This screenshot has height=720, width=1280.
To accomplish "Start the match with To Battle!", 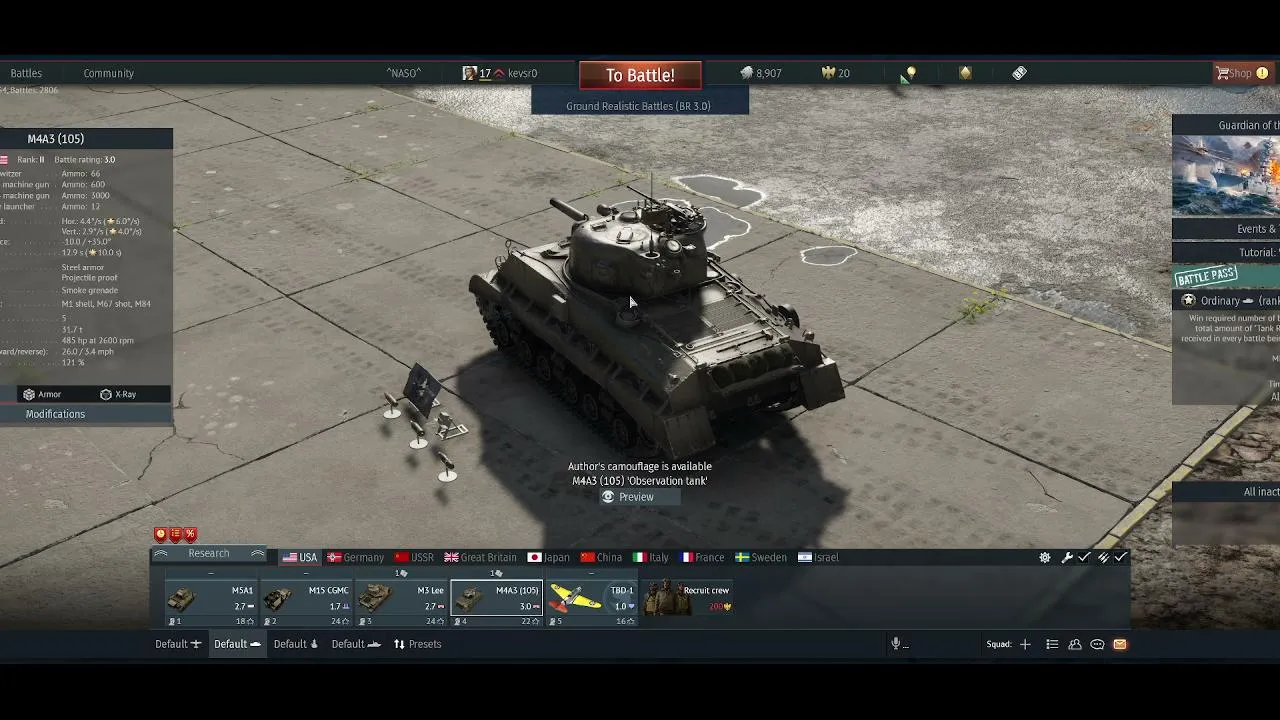I will [640, 75].
